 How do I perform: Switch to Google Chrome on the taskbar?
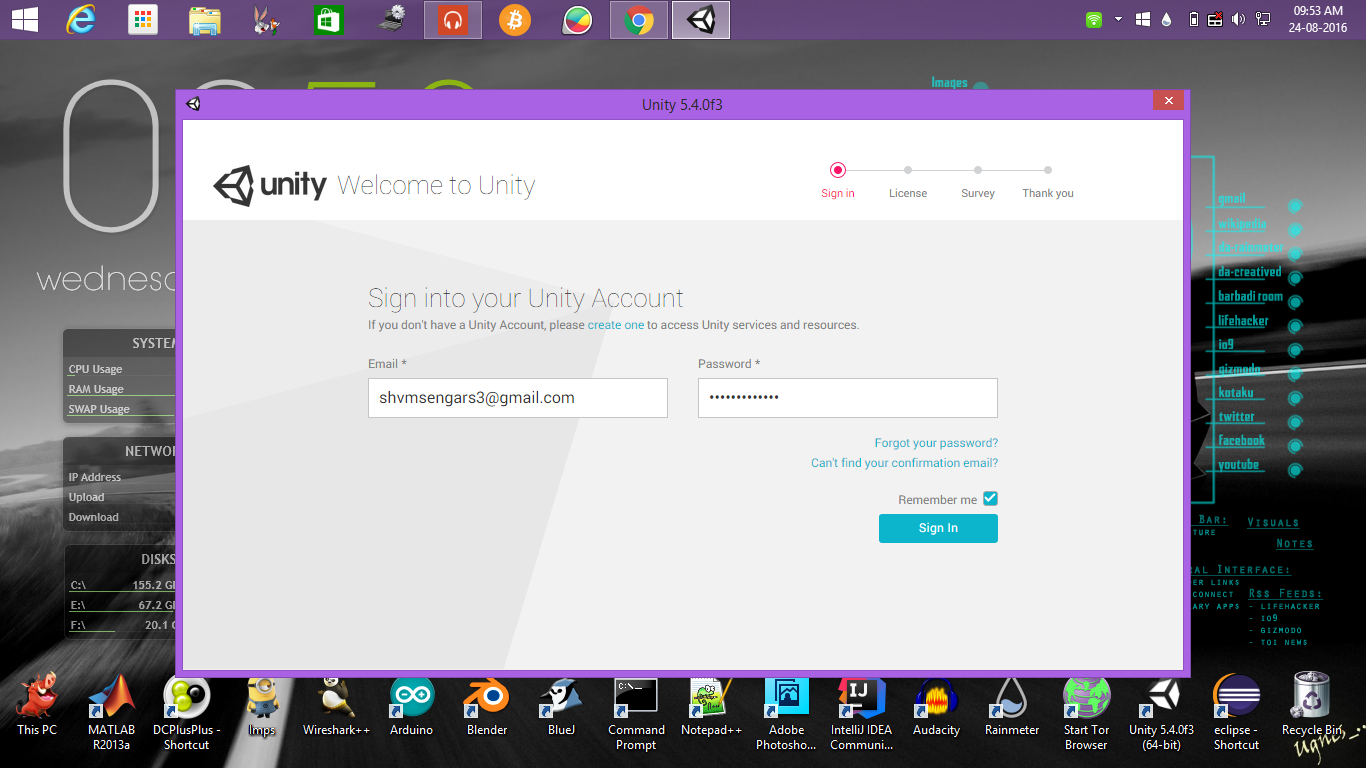click(639, 20)
